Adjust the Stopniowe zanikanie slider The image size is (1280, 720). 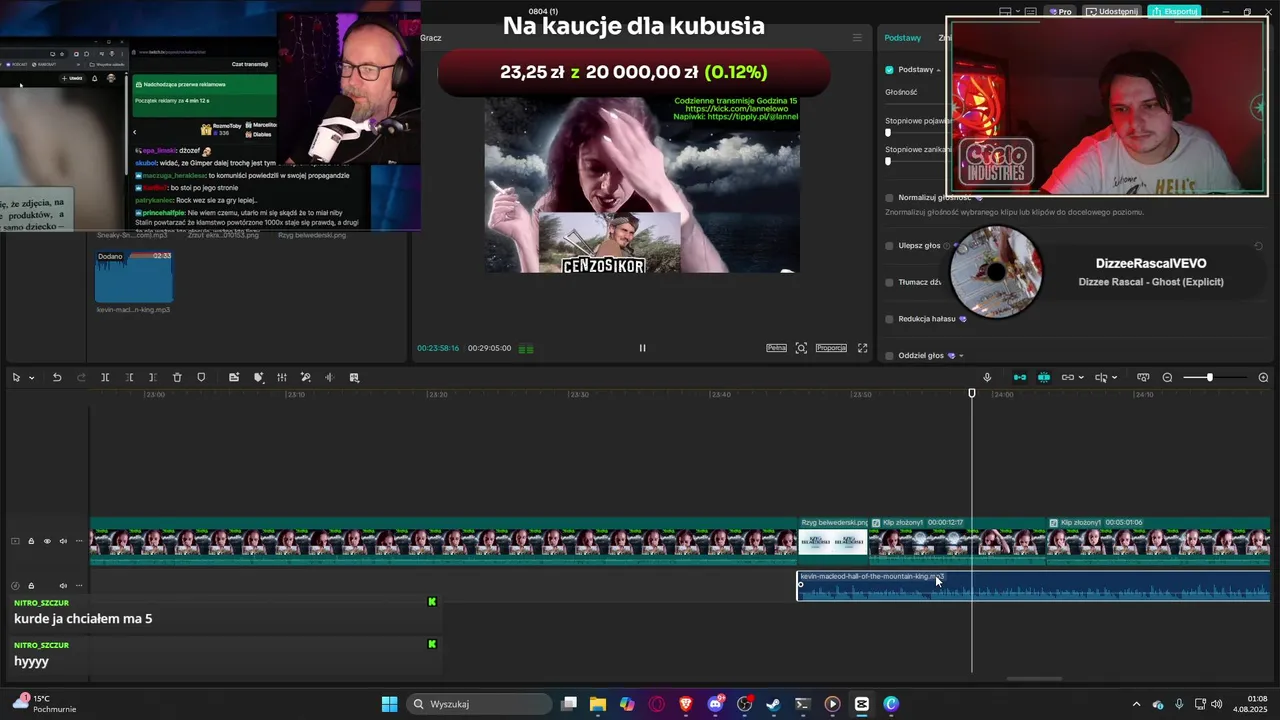click(888, 161)
